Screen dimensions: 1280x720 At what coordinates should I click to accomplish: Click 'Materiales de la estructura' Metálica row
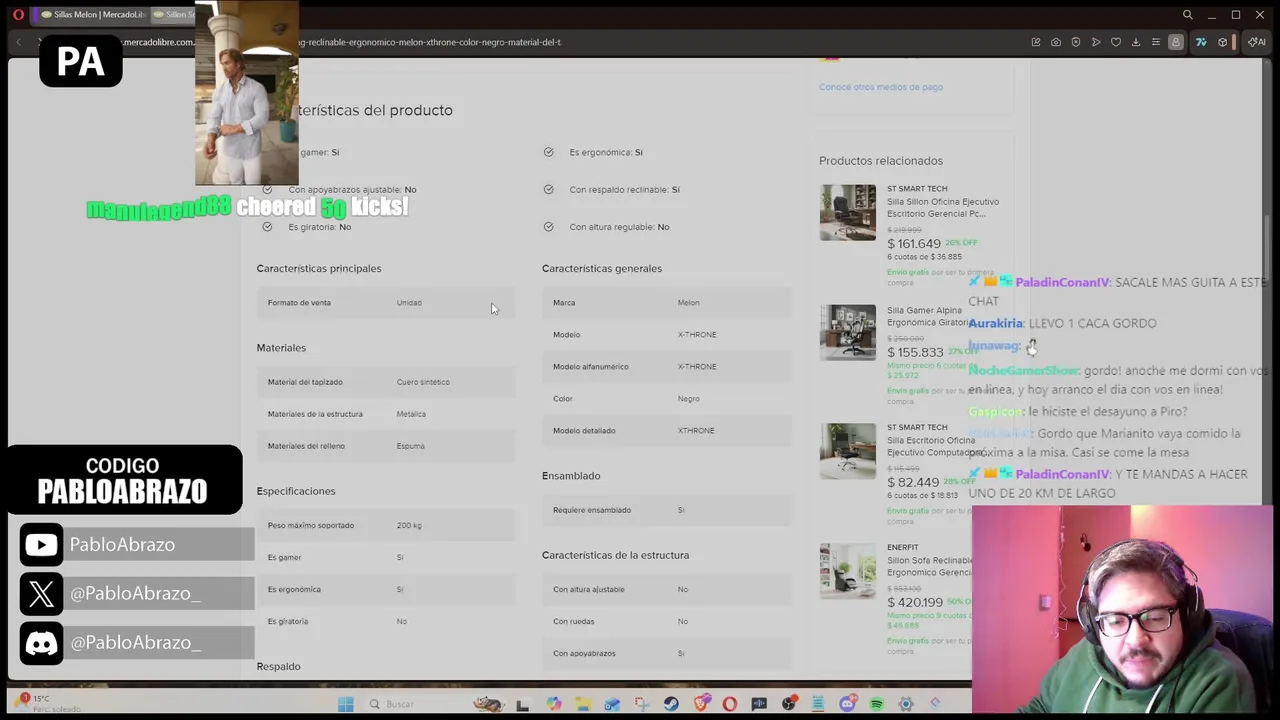[x=385, y=414]
